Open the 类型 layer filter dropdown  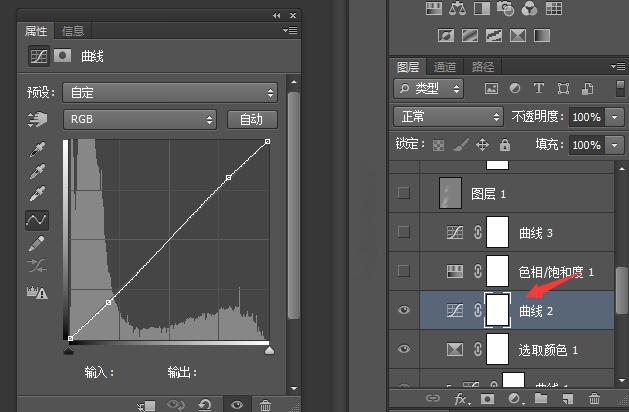tap(429, 88)
